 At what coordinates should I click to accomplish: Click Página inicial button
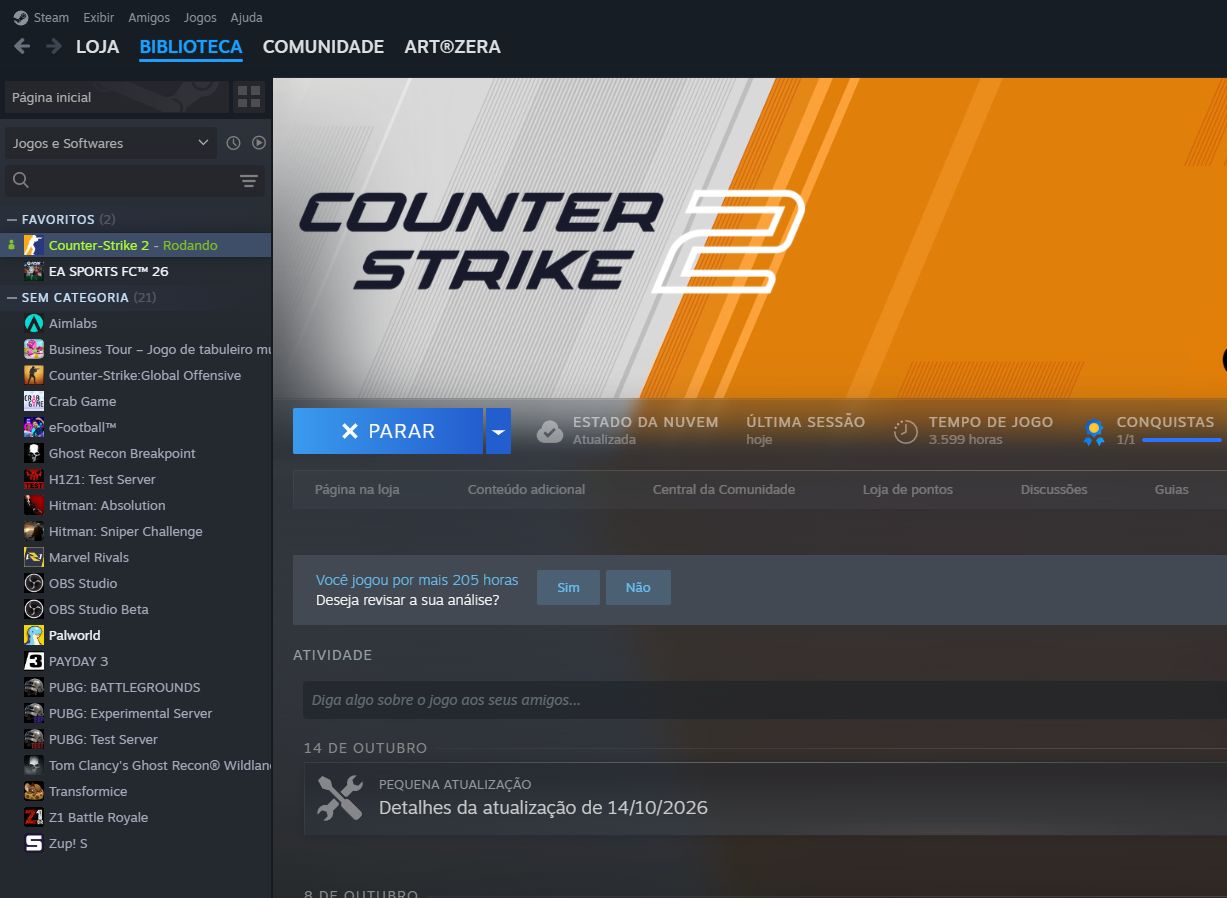click(117, 97)
